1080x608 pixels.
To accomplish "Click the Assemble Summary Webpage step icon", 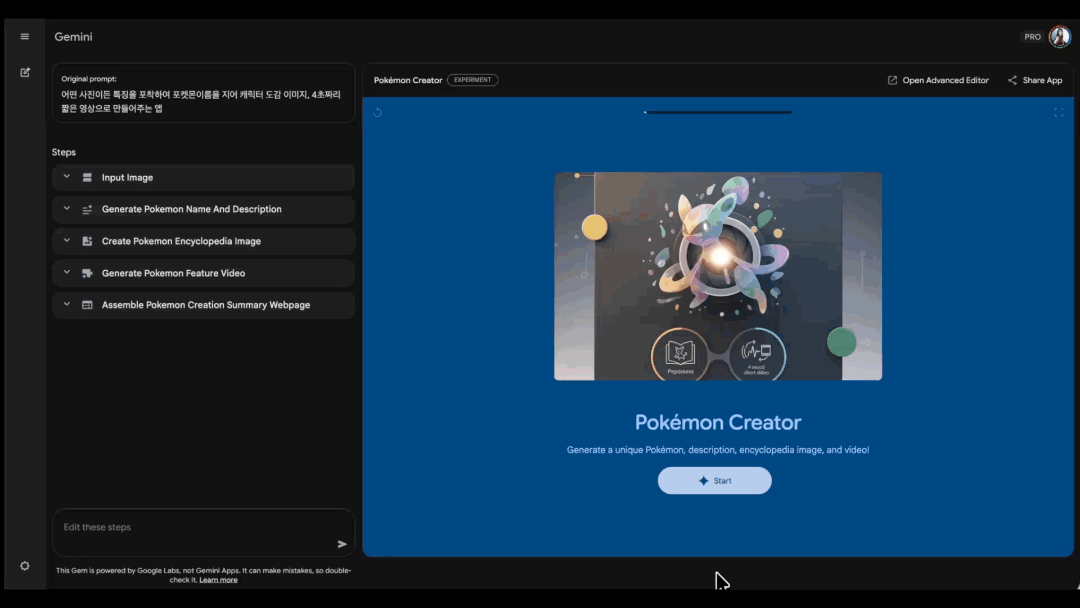I will click(x=87, y=305).
